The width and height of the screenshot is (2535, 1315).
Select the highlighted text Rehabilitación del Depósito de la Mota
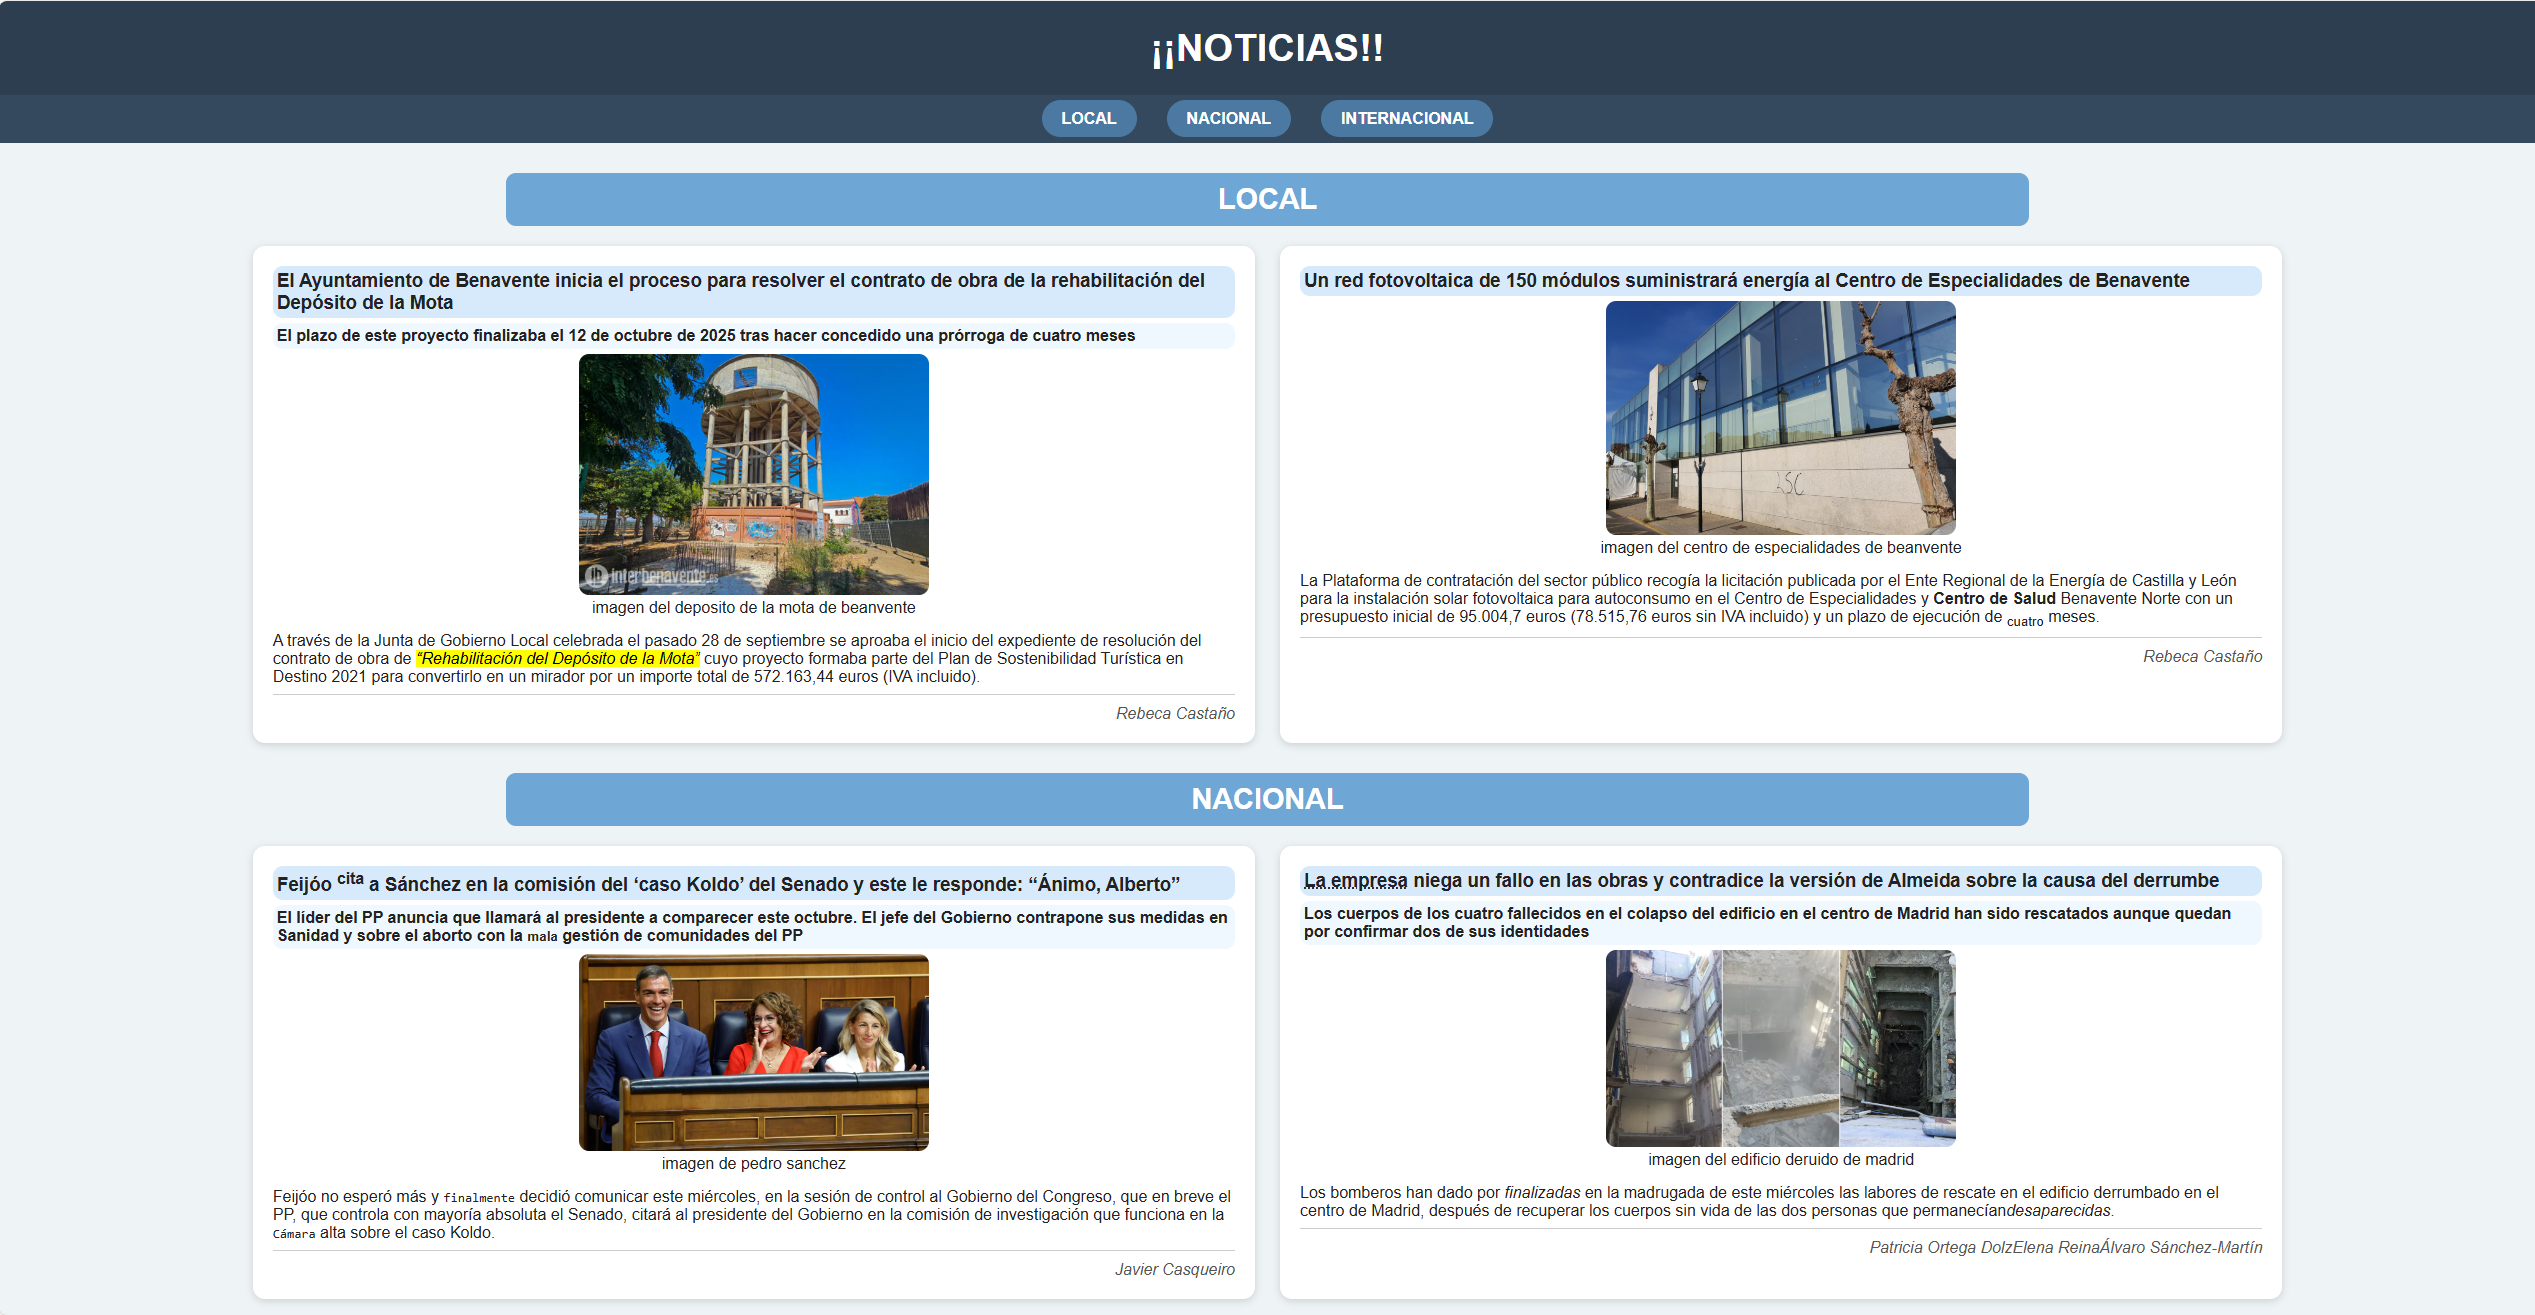pos(559,658)
